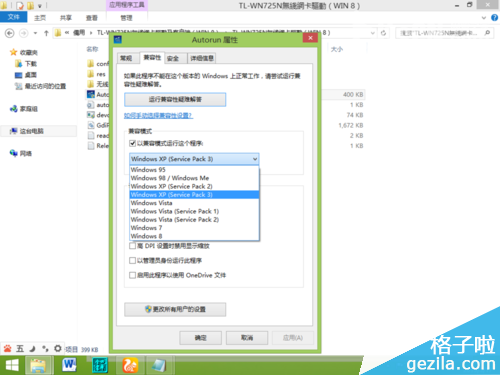
Task: Close the Autorun properties dialog
Action: tap(310, 38)
